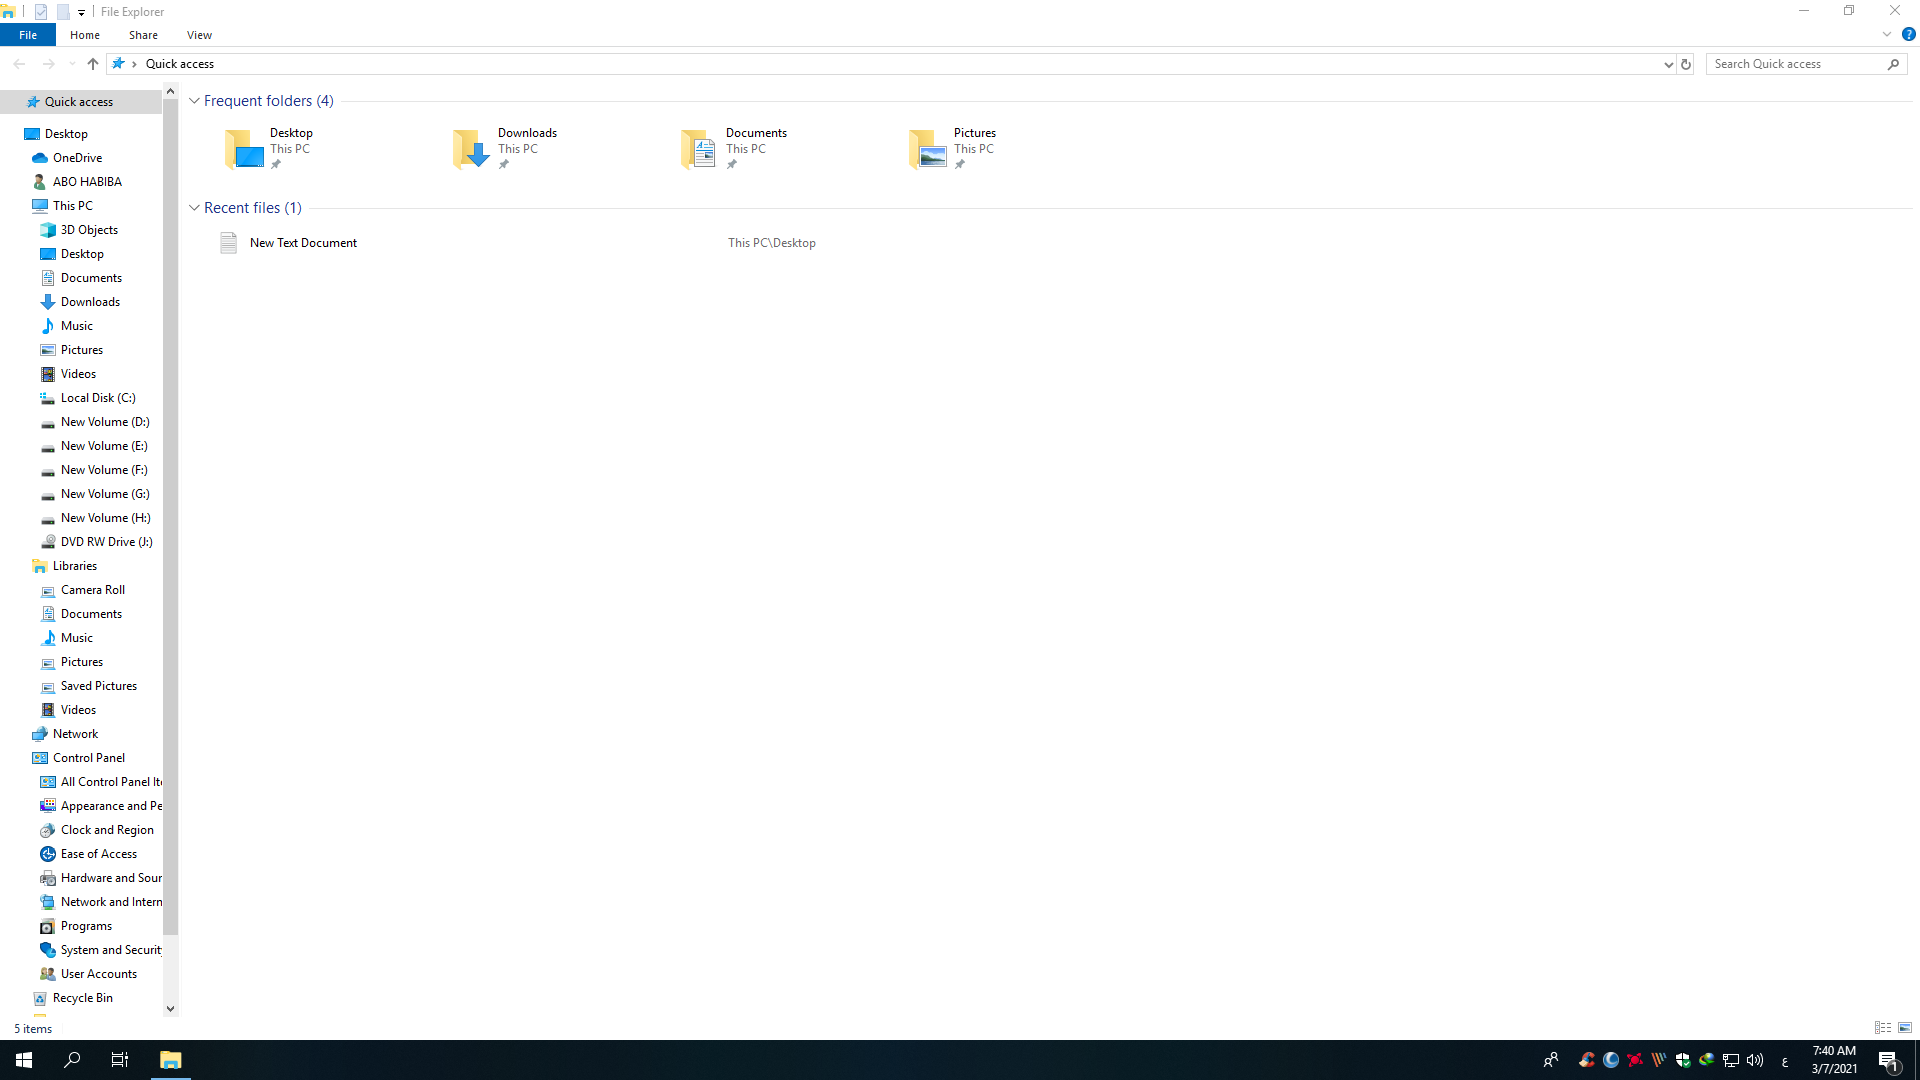Click navigation pane scroll up arrow
The image size is (1920, 1080).
click(x=170, y=91)
